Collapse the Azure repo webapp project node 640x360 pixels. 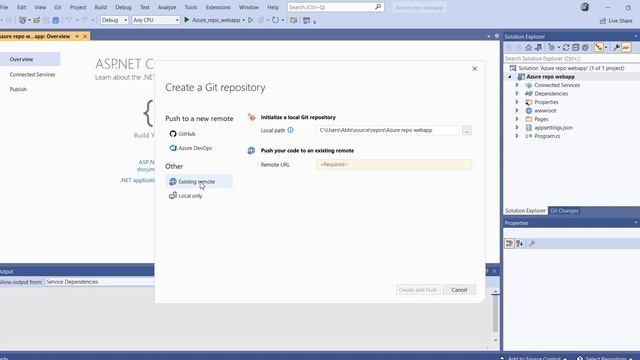point(509,77)
